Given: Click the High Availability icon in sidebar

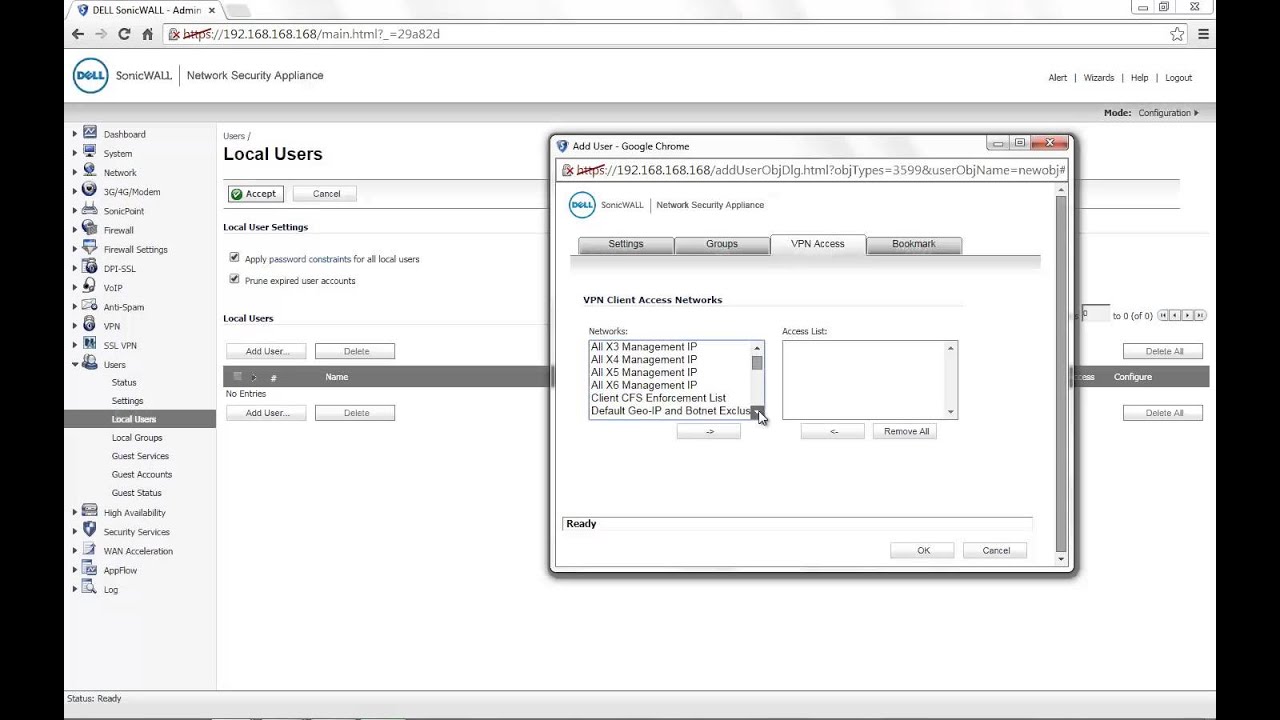Looking at the screenshot, I should click(90, 511).
